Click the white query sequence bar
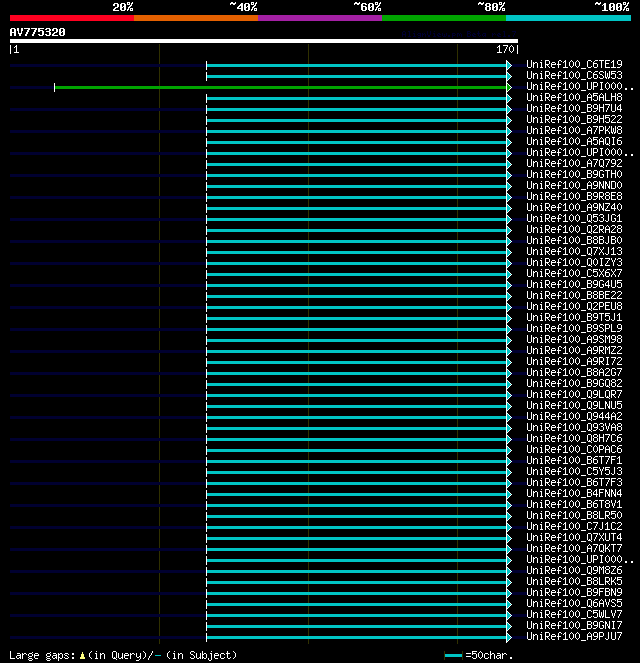 (x=264, y=41)
